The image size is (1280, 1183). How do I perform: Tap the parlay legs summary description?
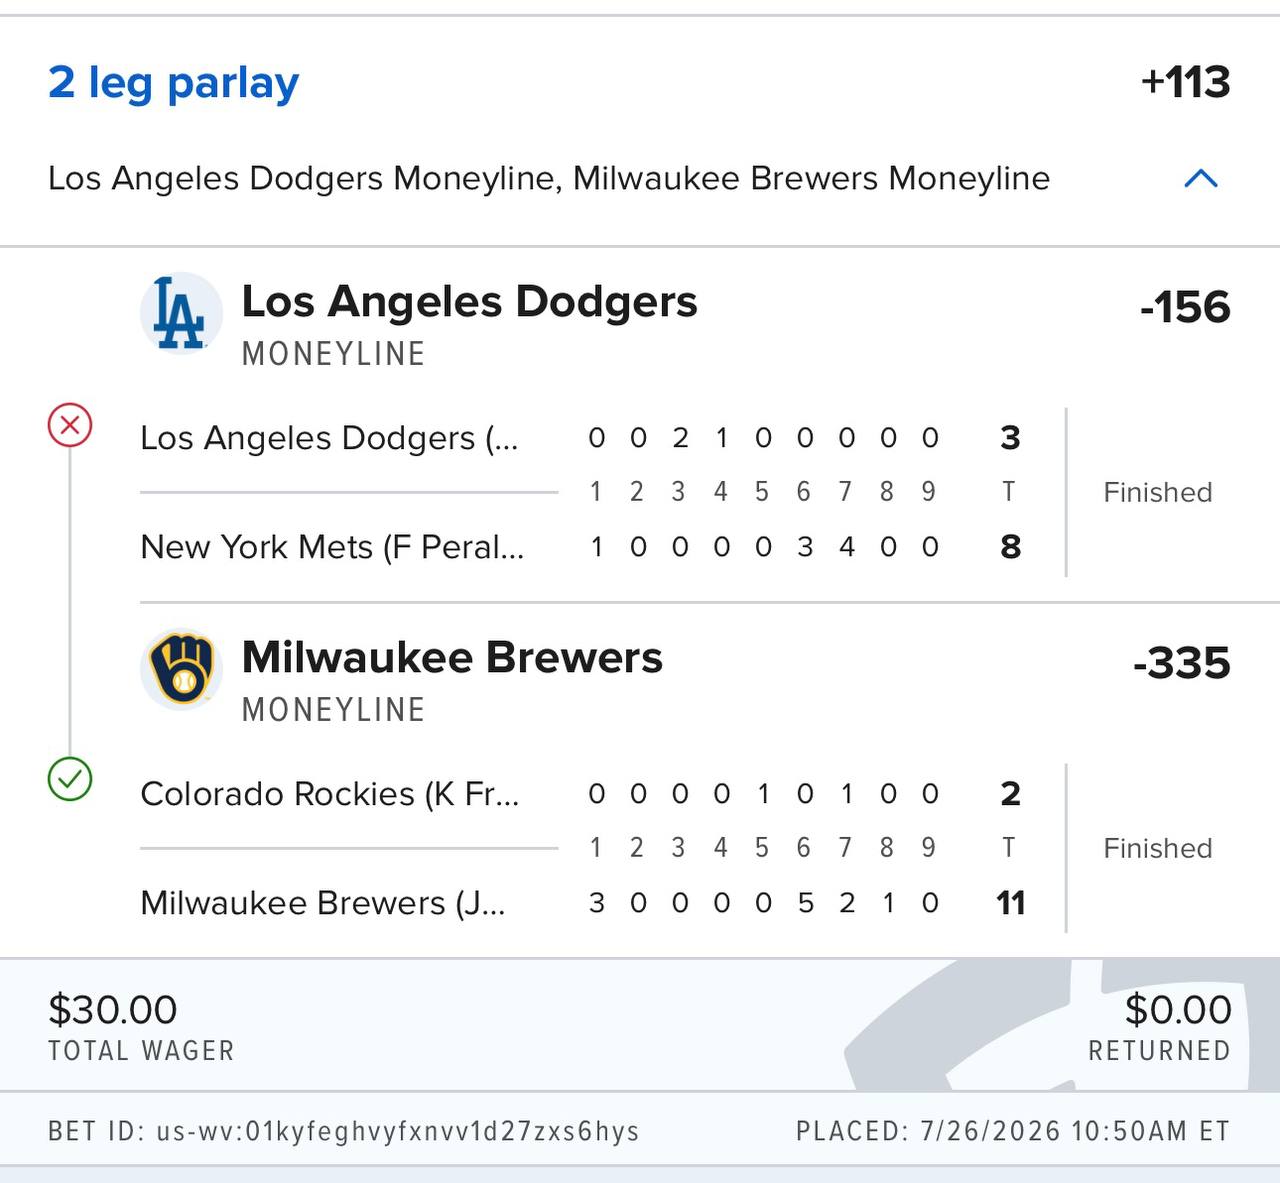click(549, 178)
